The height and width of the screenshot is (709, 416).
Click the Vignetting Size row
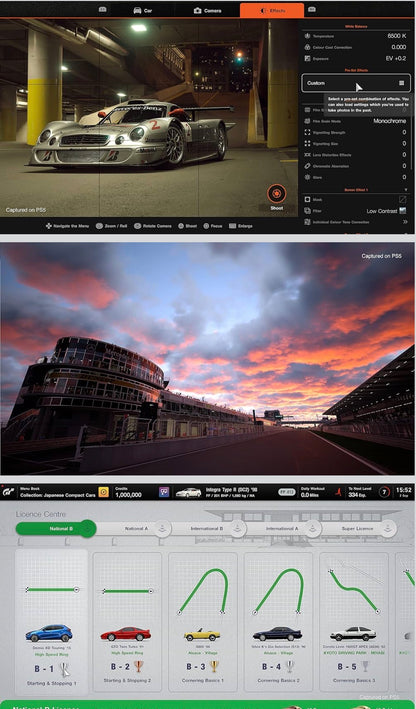point(356,144)
